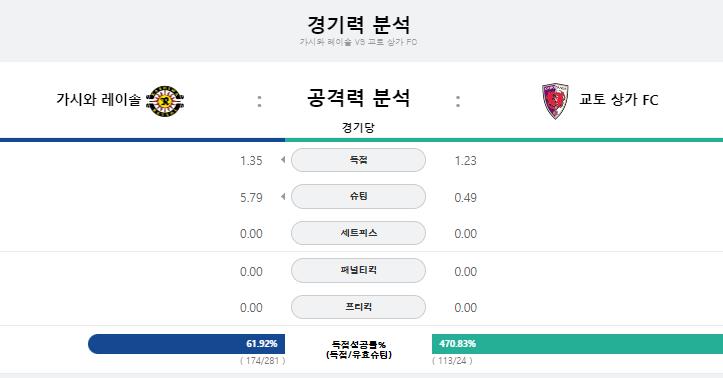Viewport: 723px width, 378px height.
Task: Click the 1.35 goals value for Kashiwa
Action: tap(251, 161)
